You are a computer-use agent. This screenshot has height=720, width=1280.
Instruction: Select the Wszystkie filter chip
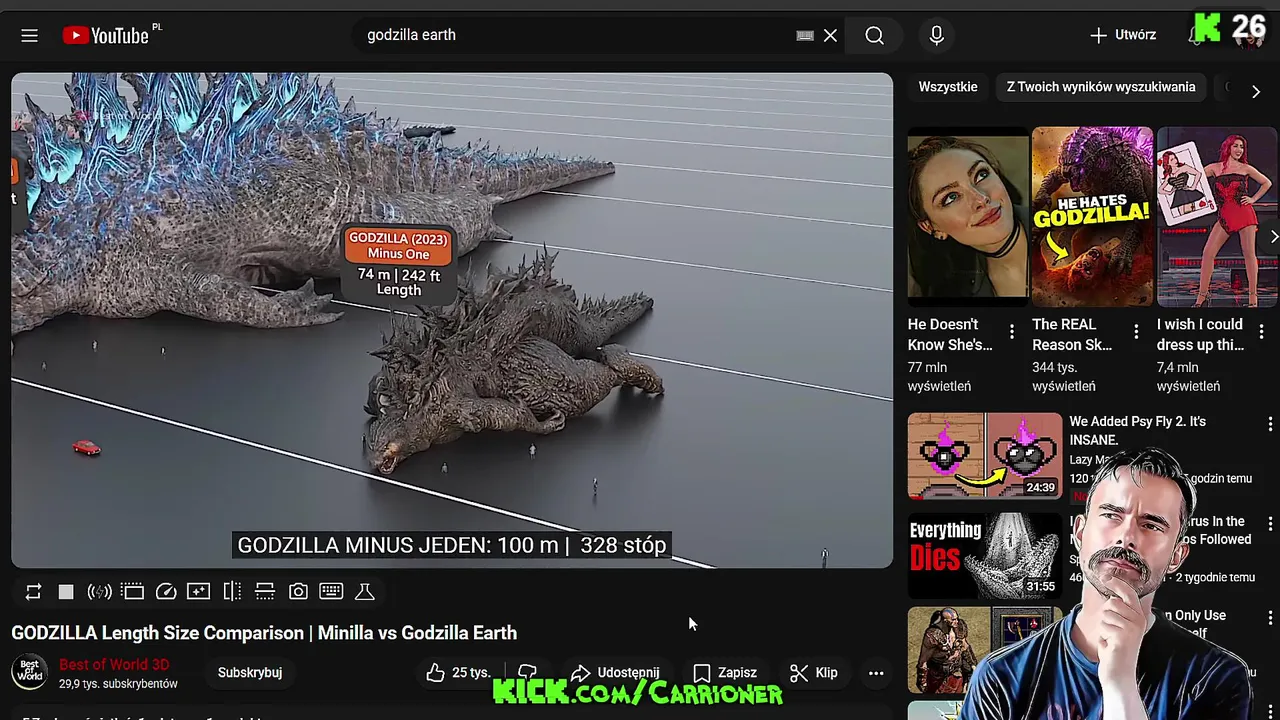[948, 87]
